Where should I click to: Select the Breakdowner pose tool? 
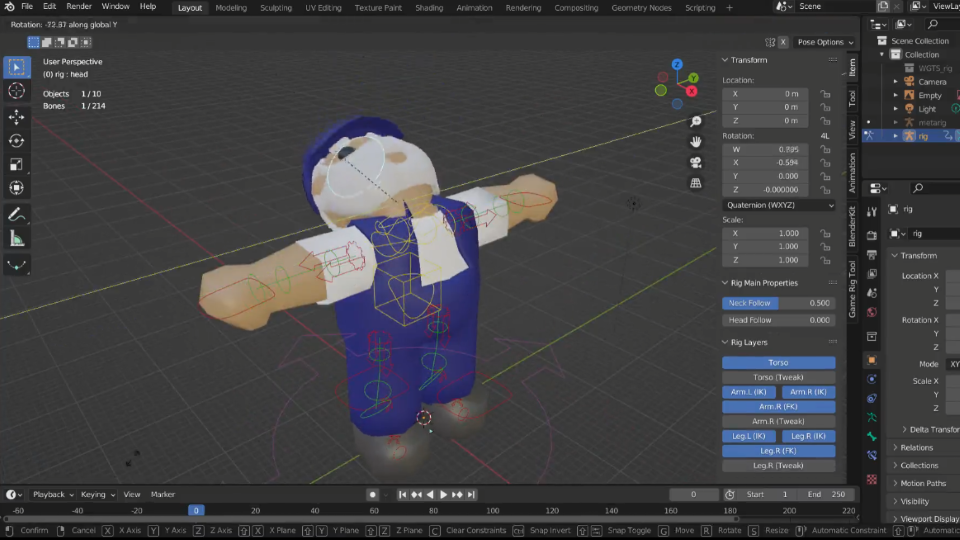(17, 265)
